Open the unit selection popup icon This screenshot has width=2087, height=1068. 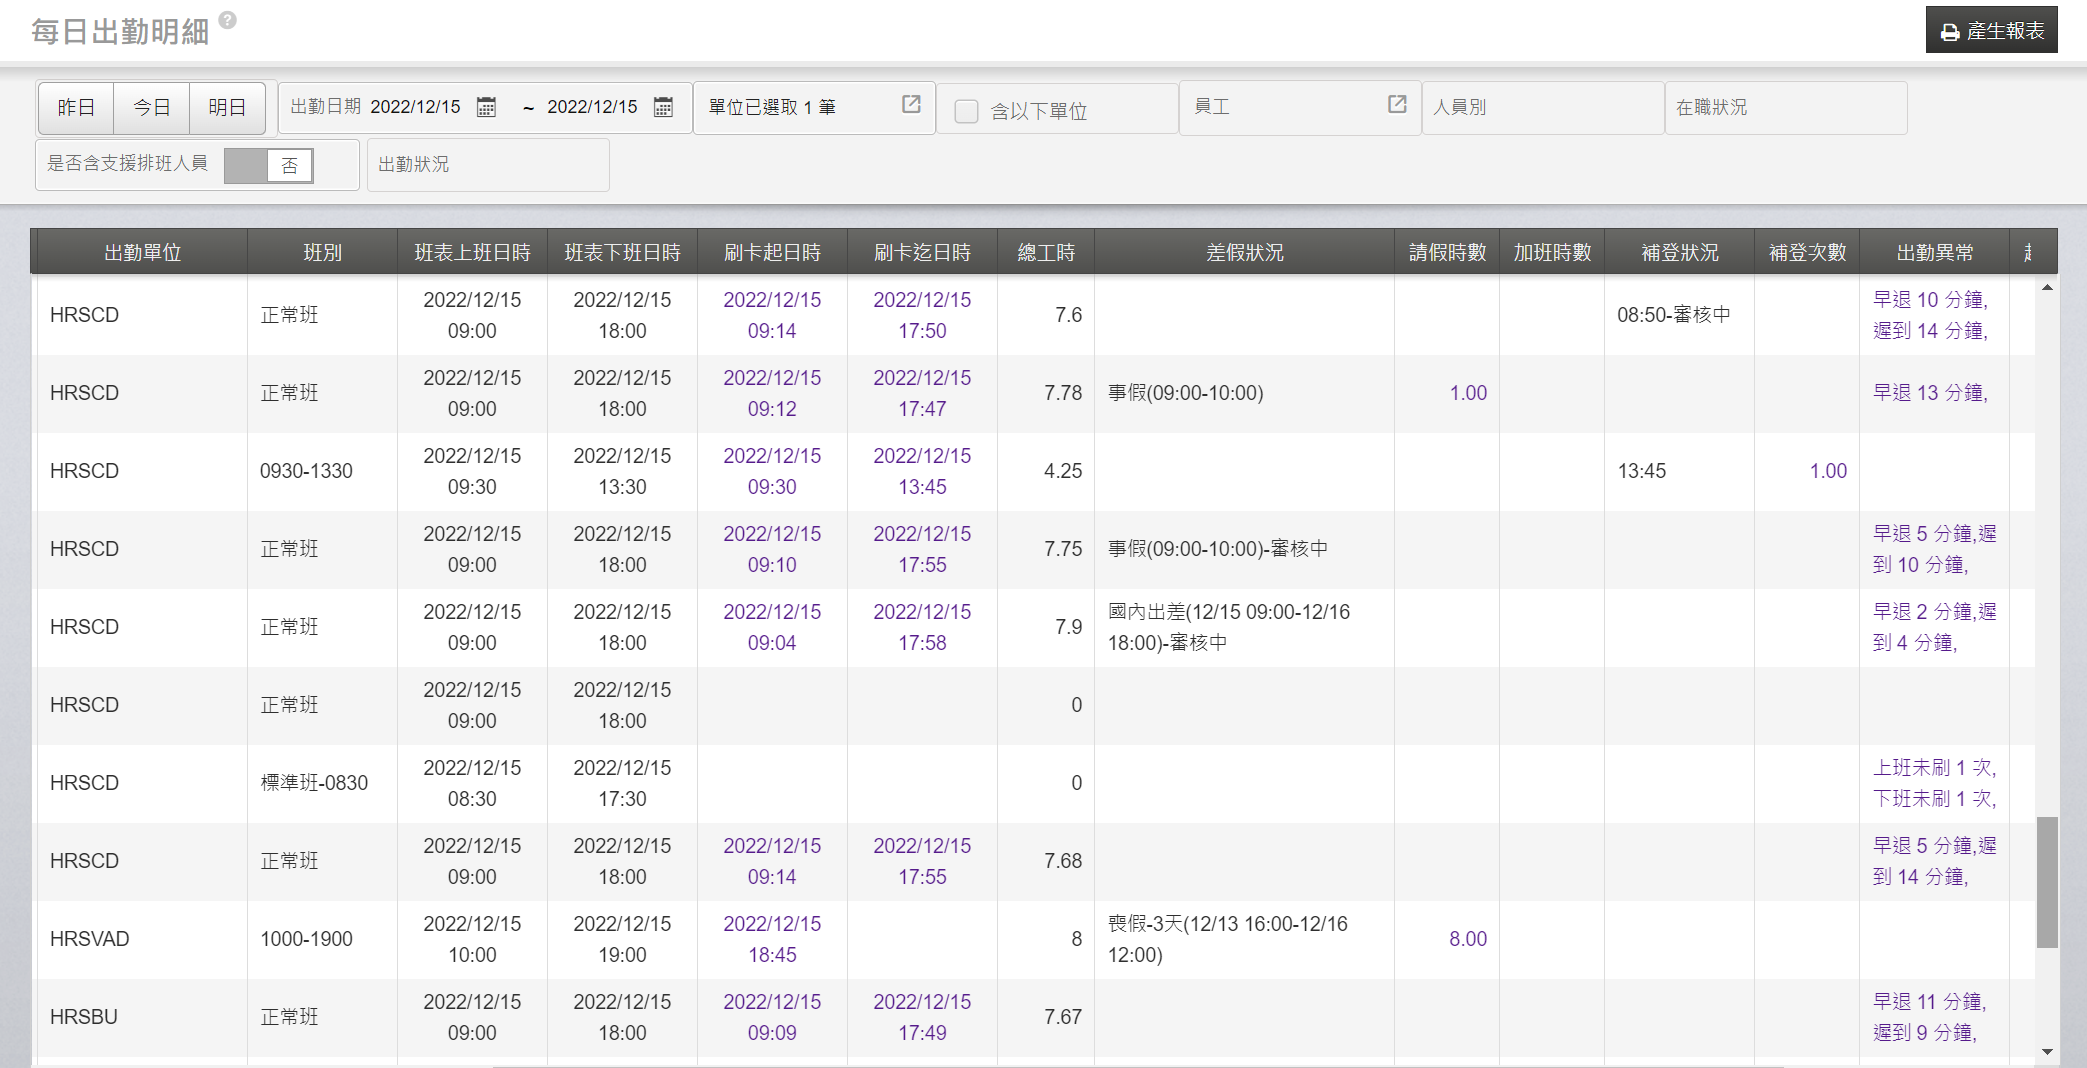click(911, 105)
